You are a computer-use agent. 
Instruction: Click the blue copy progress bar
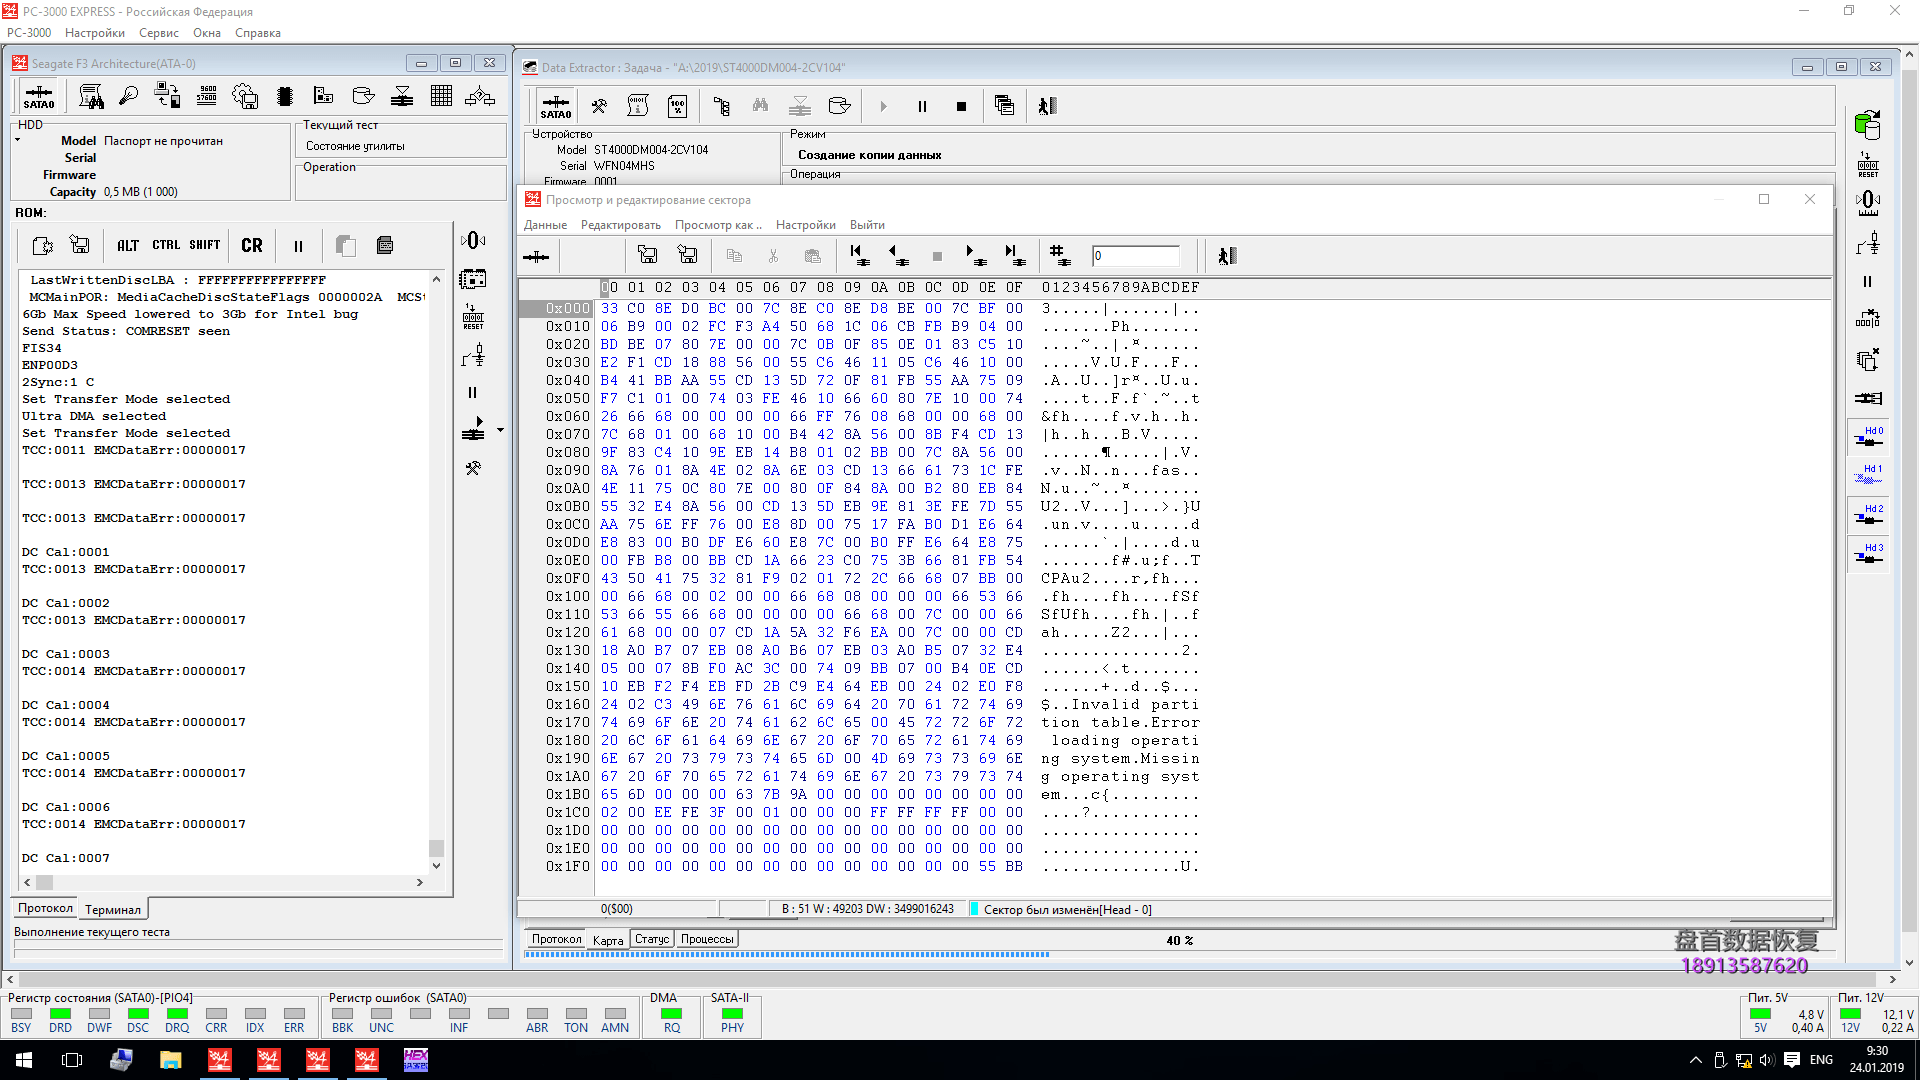[787, 955]
